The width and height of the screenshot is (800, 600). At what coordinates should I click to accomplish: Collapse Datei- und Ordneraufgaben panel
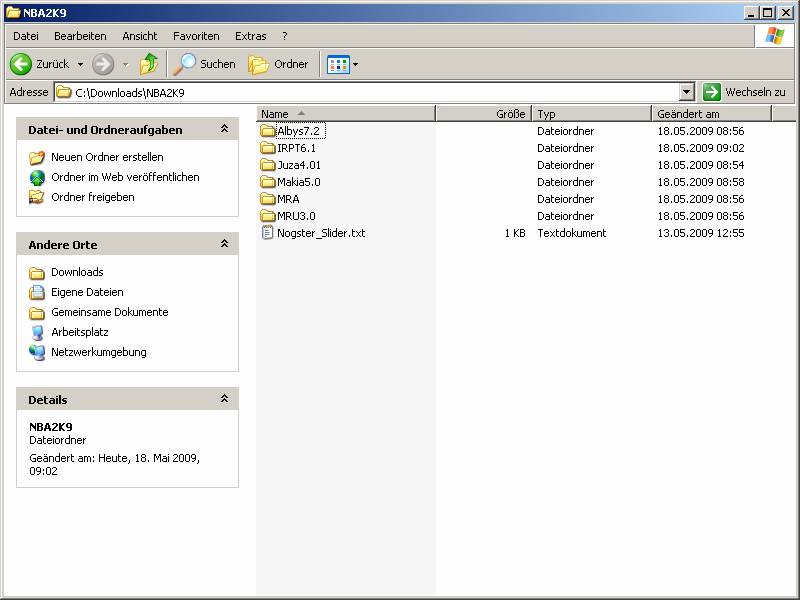pyautogui.click(x=224, y=129)
